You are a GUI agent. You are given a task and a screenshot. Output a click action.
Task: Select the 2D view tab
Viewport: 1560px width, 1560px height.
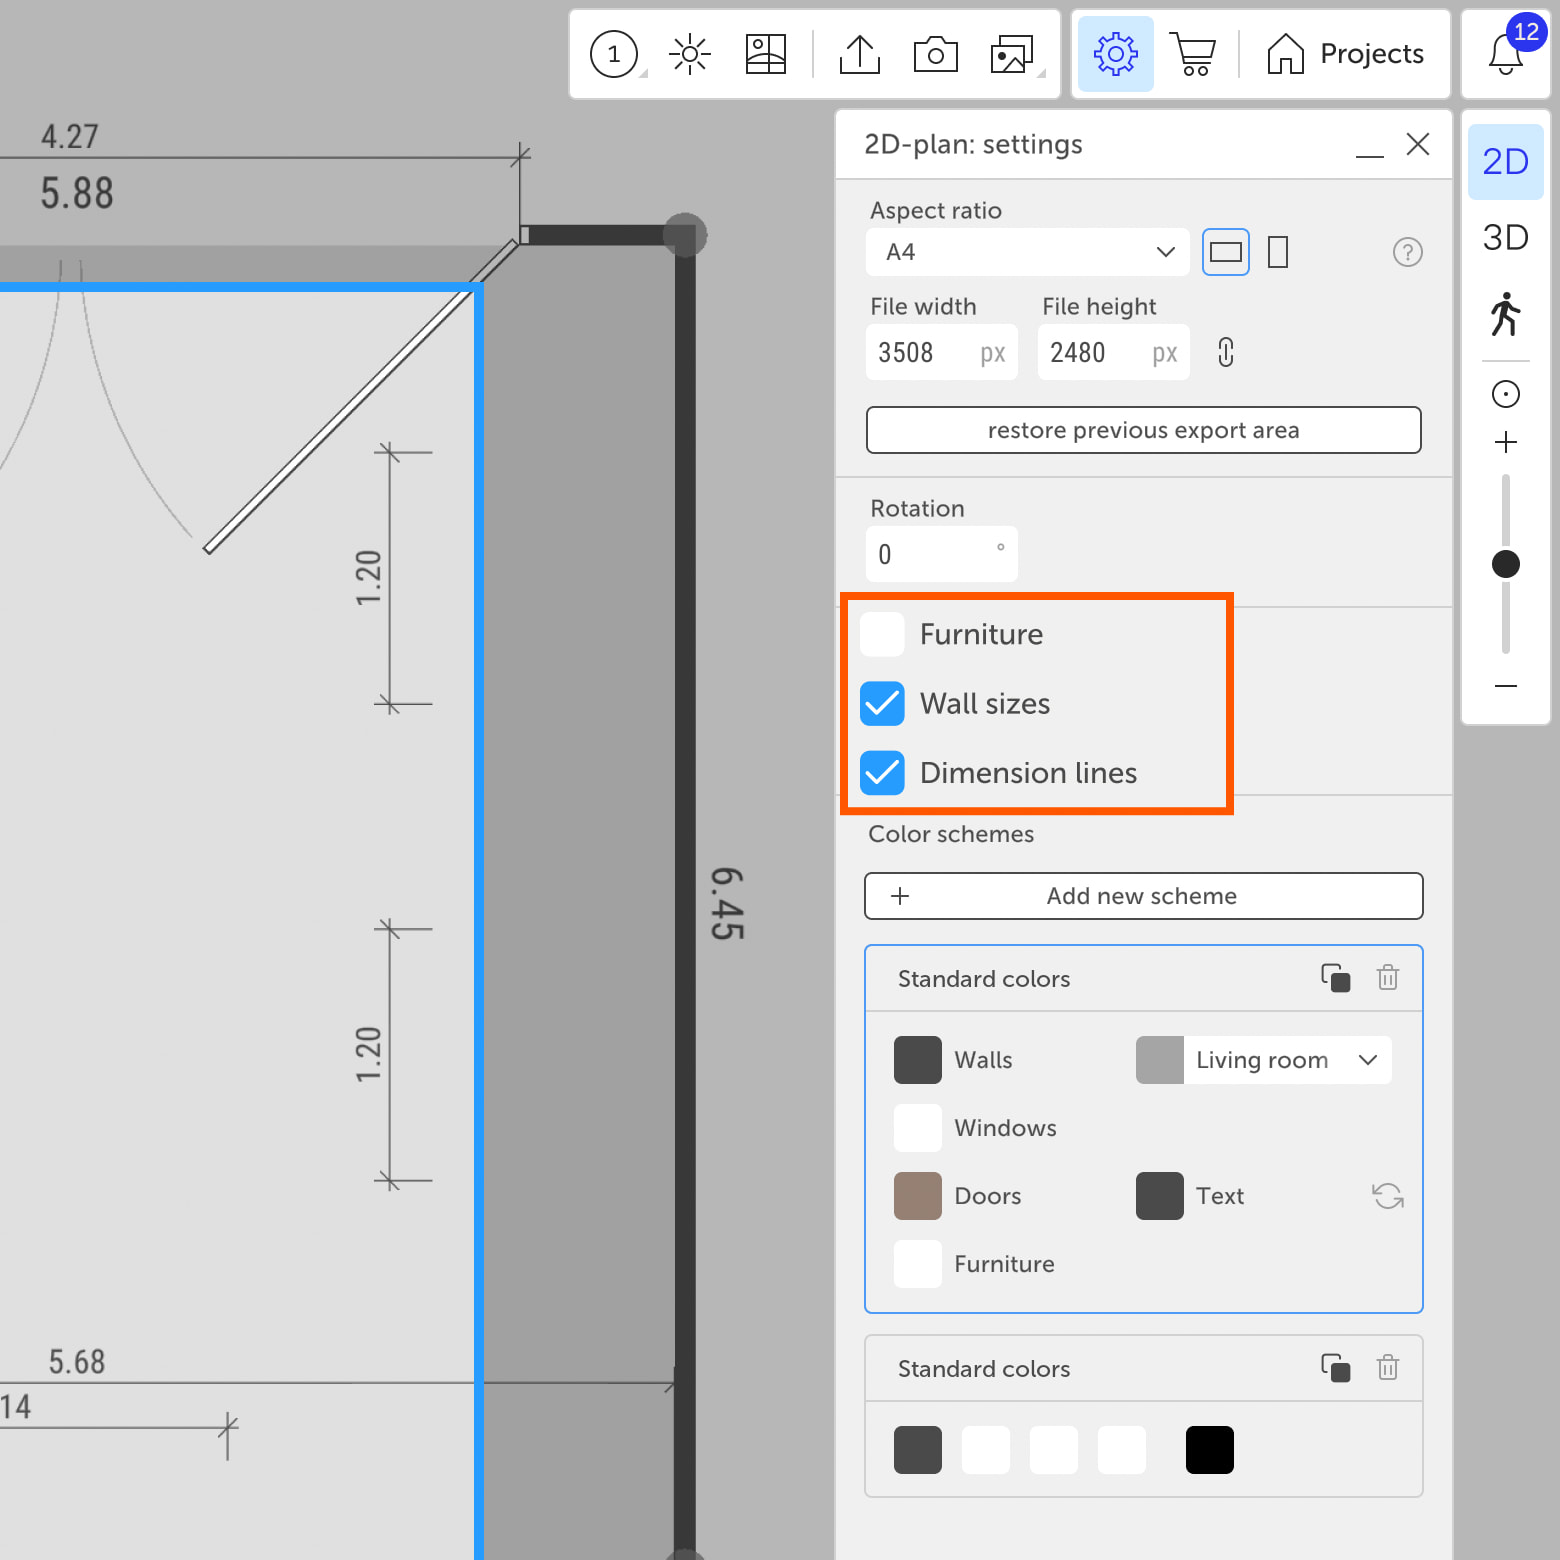[1505, 161]
